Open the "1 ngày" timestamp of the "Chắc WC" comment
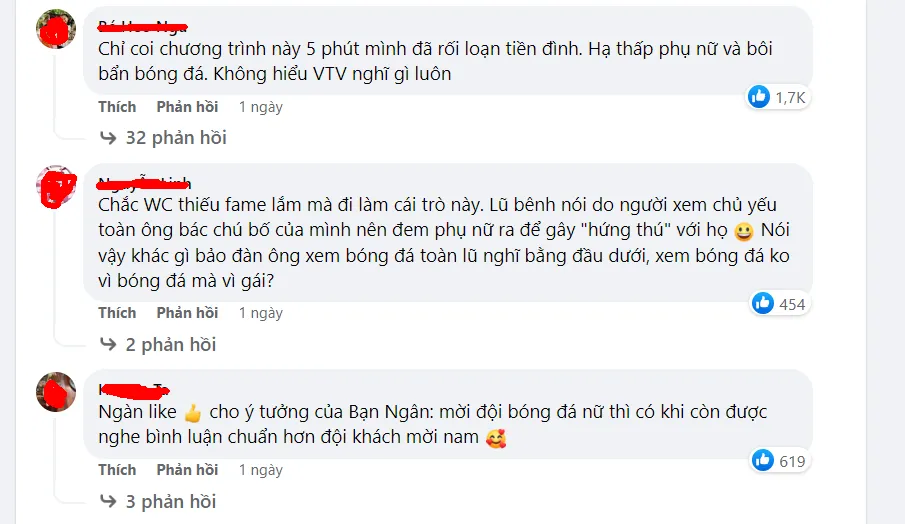Image resolution: width=905 pixels, height=524 pixels. (x=260, y=313)
